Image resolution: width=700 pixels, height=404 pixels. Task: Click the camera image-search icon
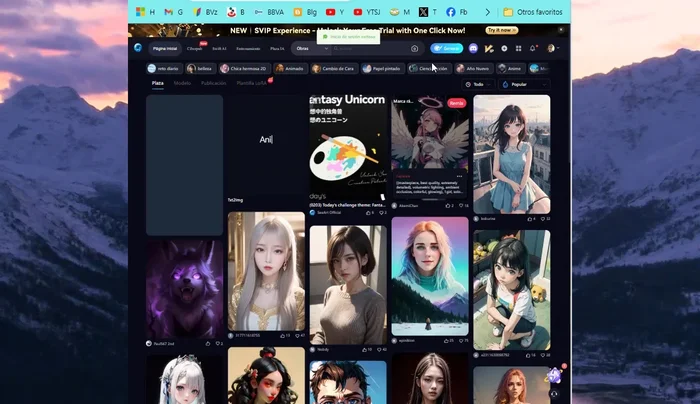[415, 48]
